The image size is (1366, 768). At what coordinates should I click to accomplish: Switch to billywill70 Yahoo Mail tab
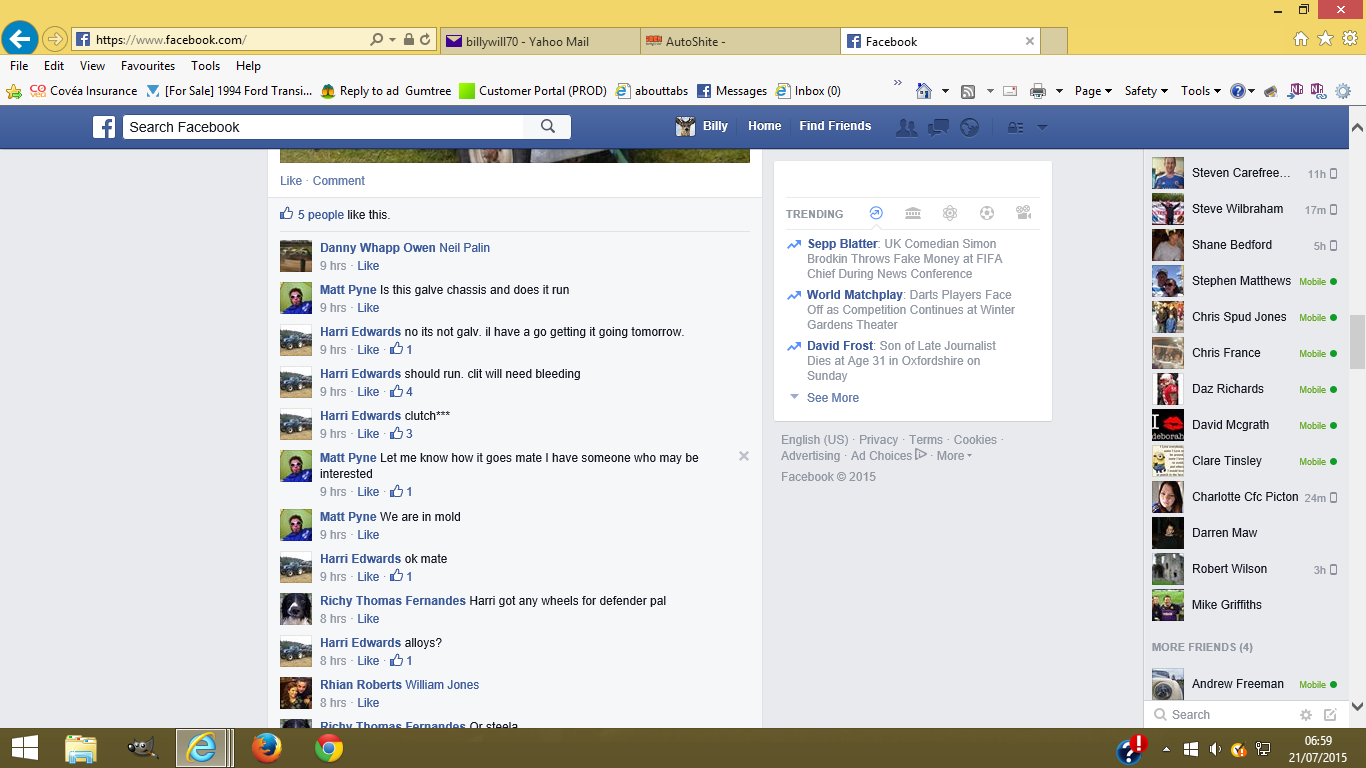pyautogui.click(x=539, y=41)
